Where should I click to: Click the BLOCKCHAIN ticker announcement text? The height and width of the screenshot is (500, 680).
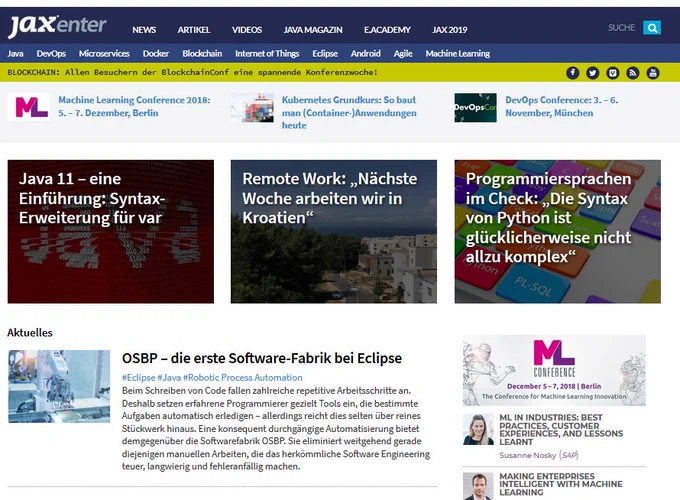[x=192, y=72]
